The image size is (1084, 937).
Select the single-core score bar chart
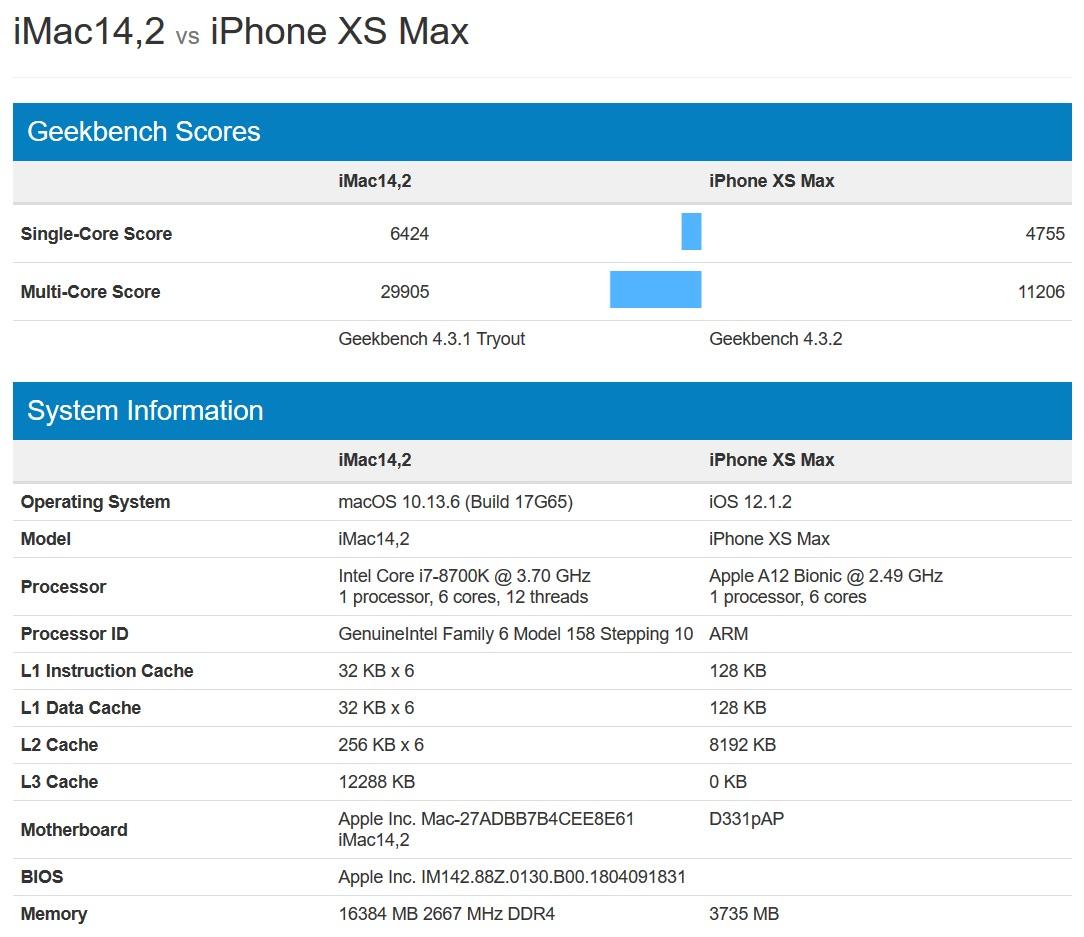(x=691, y=231)
